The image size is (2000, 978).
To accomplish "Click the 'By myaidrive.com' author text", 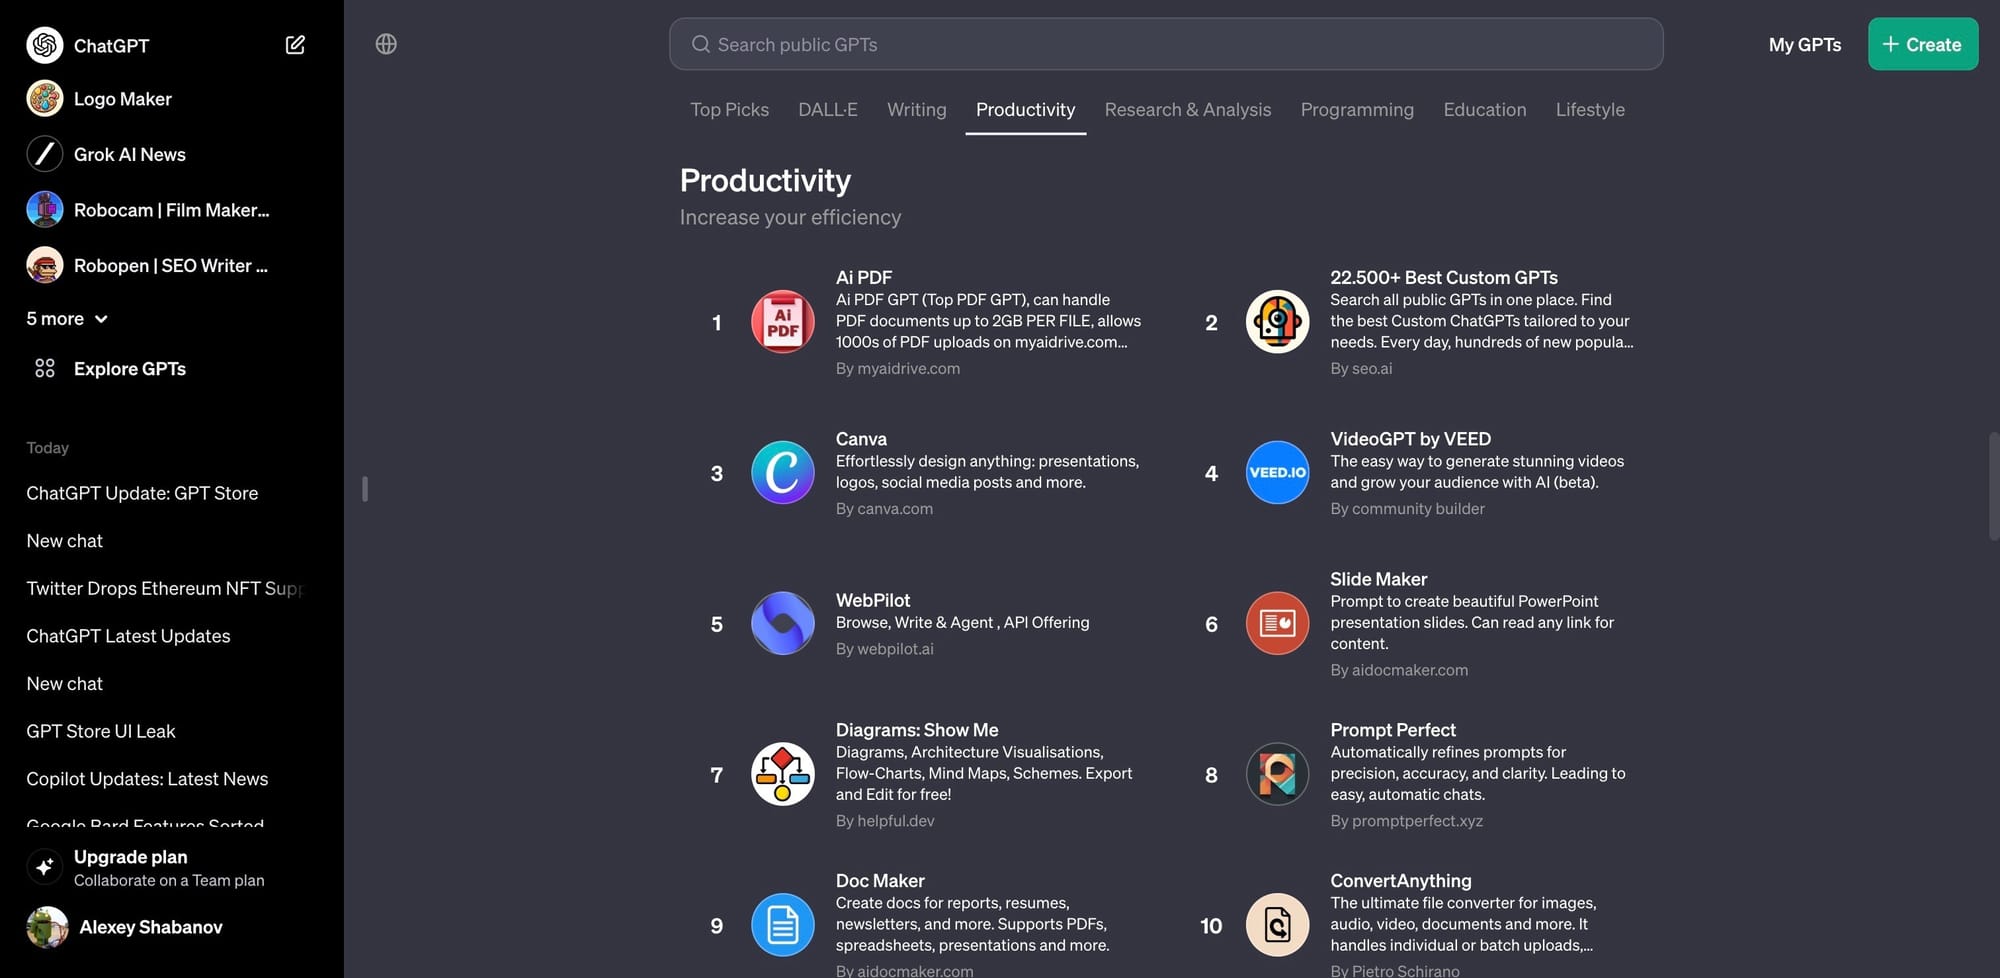I will click(898, 368).
